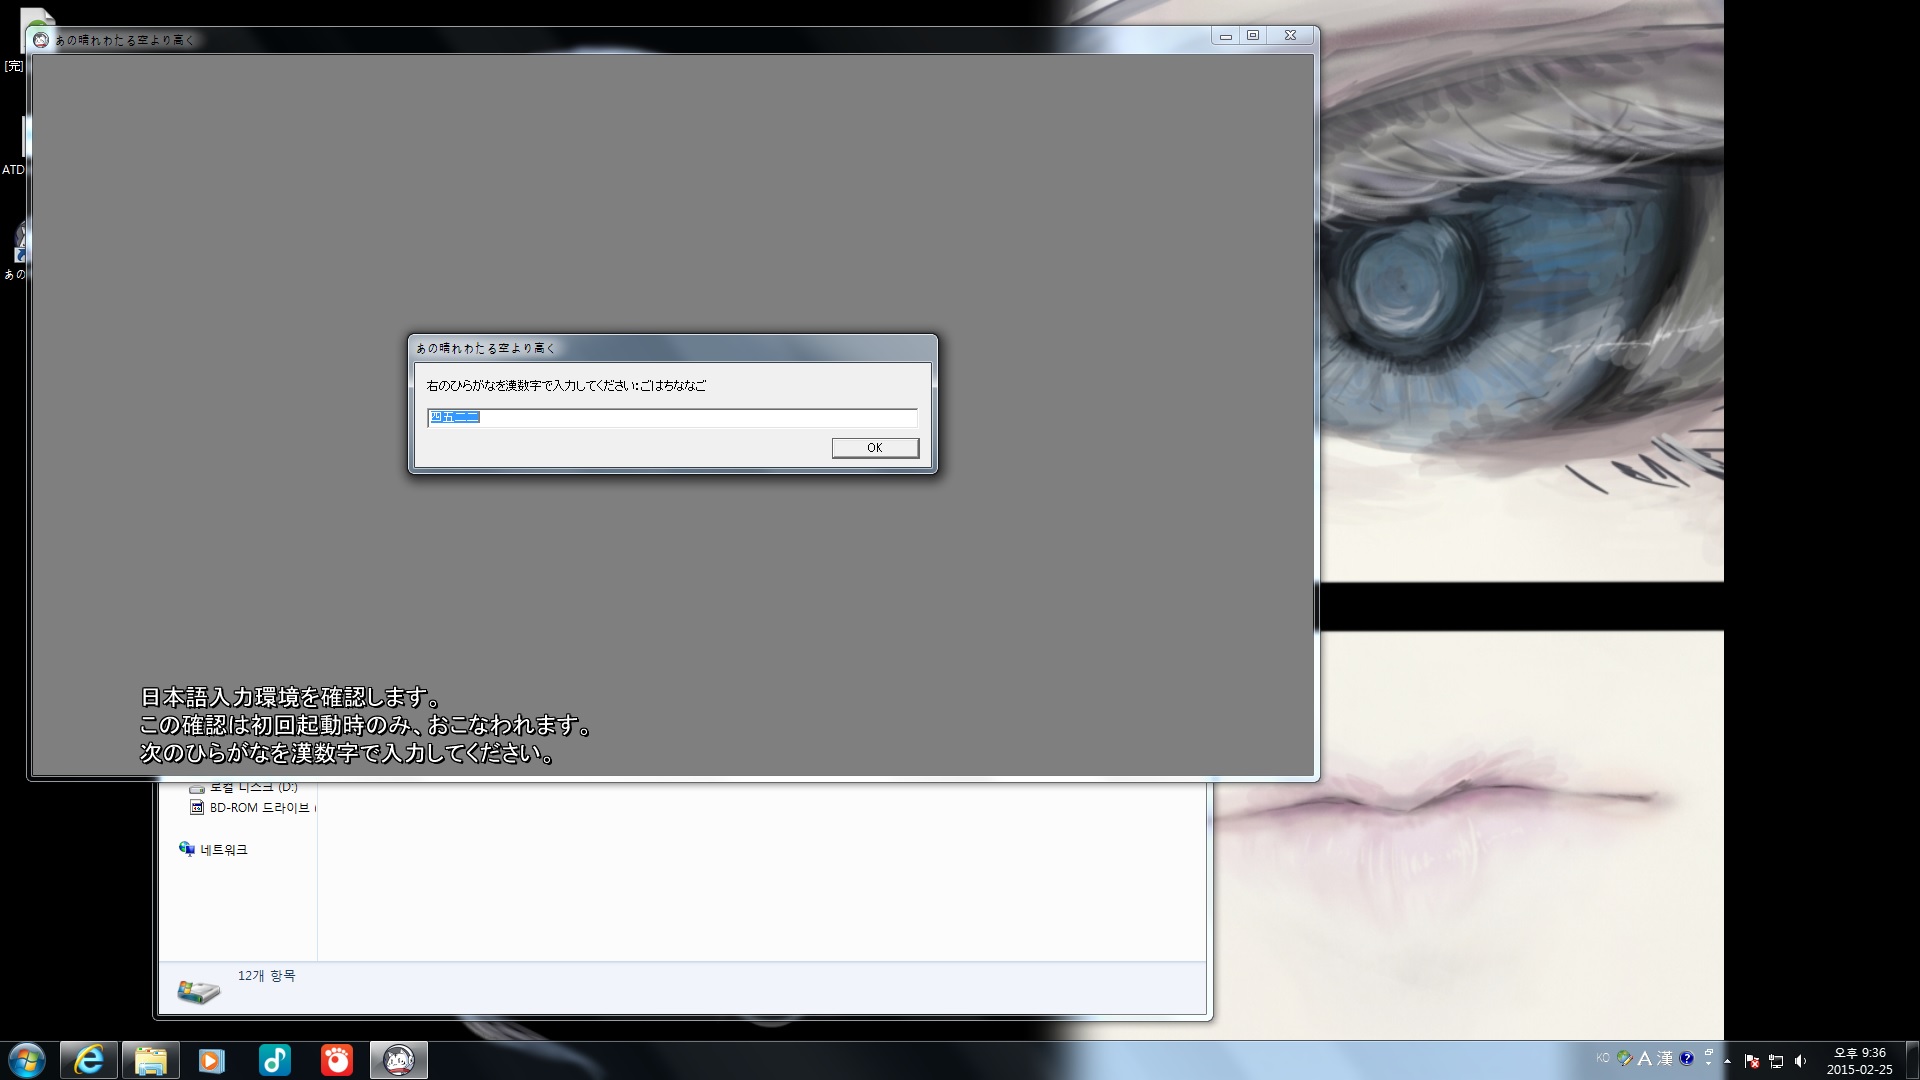Open the Windows Start menu
The width and height of the screenshot is (1920, 1080).
[x=27, y=1060]
